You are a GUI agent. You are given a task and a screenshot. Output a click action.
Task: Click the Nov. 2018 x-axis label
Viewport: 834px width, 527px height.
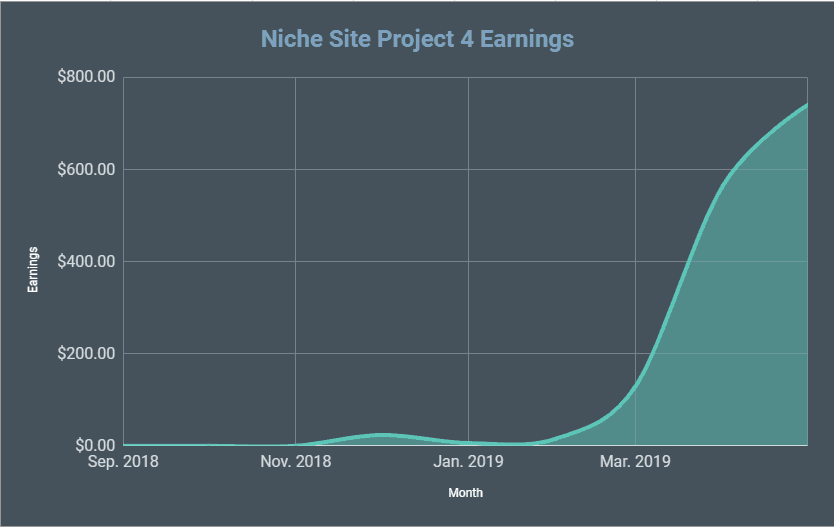click(296, 461)
